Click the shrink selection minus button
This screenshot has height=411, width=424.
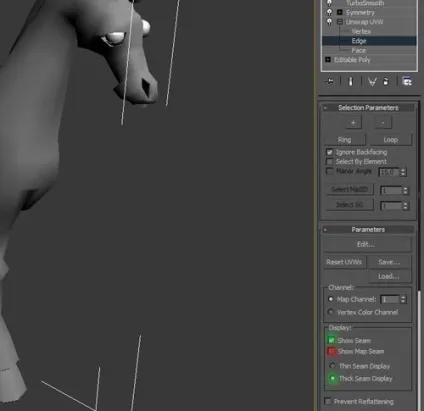(383, 123)
